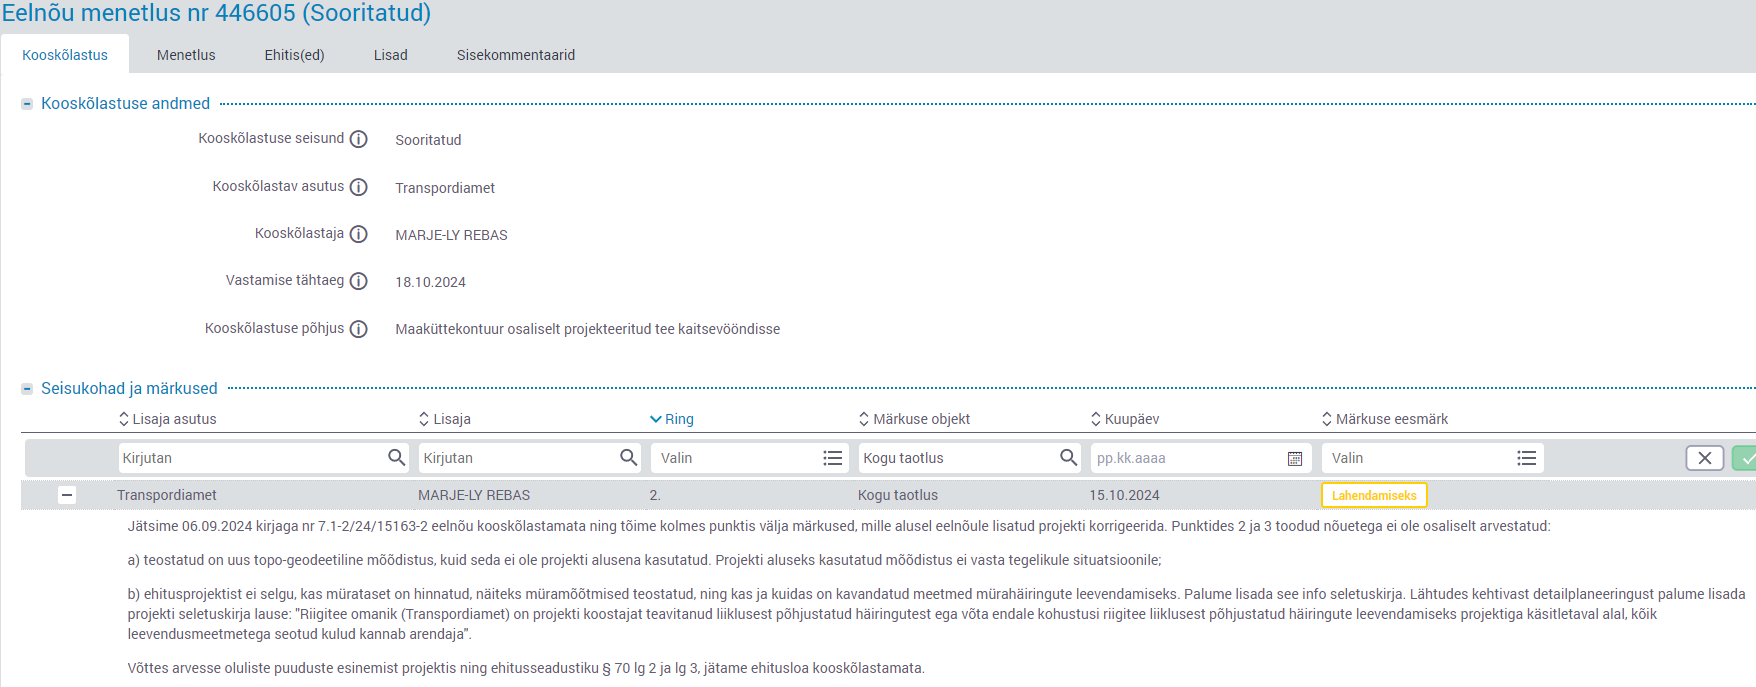Sort by Märkuse objekt column
The height and width of the screenshot is (687, 1756).
pos(914,419)
